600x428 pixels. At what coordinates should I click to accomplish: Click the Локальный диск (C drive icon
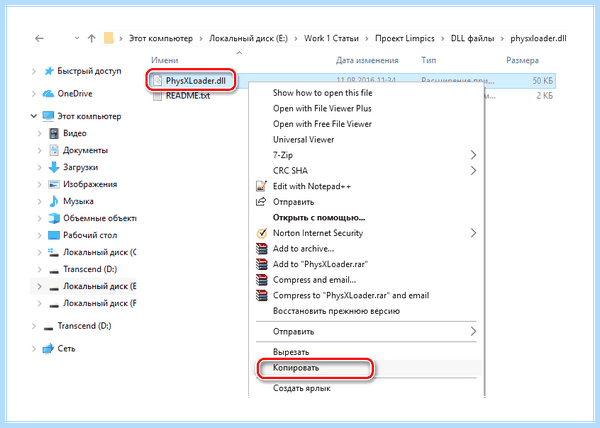tap(54, 252)
